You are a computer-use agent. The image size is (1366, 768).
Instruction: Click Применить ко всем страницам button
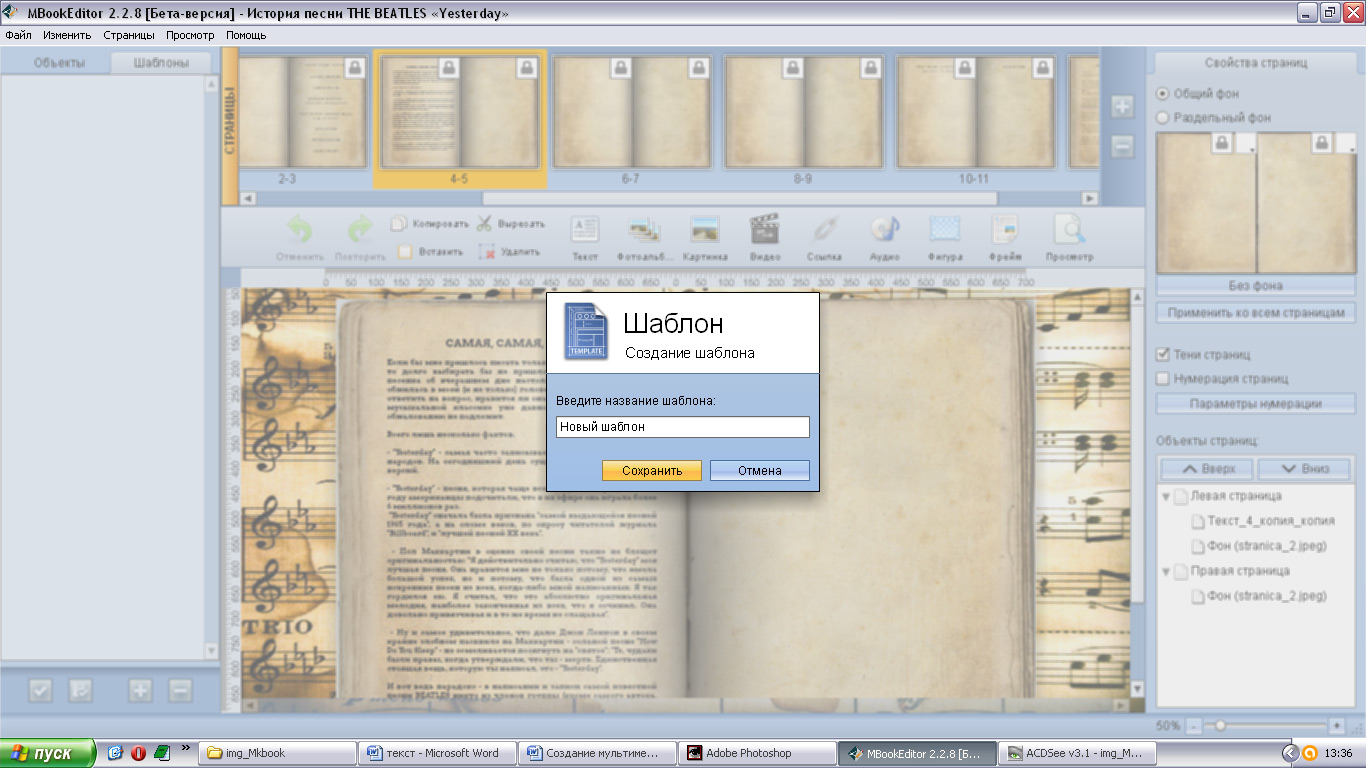(x=1255, y=313)
